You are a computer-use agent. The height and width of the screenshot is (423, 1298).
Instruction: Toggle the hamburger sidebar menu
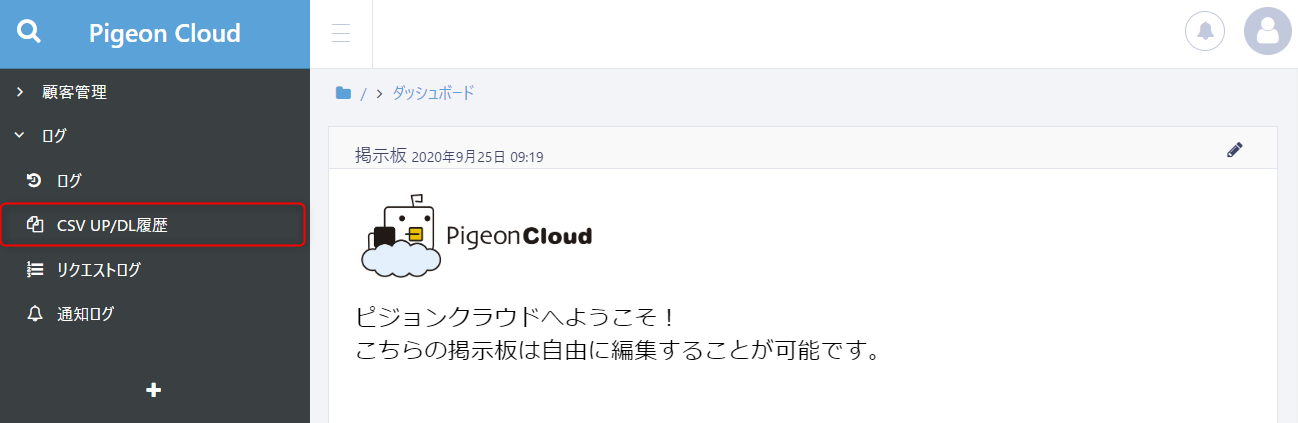pyautogui.click(x=341, y=33)
